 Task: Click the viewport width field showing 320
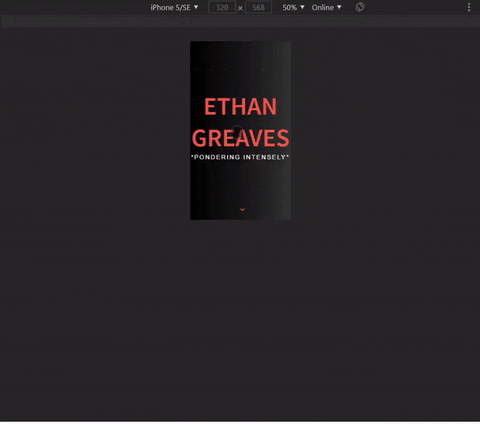222,7
